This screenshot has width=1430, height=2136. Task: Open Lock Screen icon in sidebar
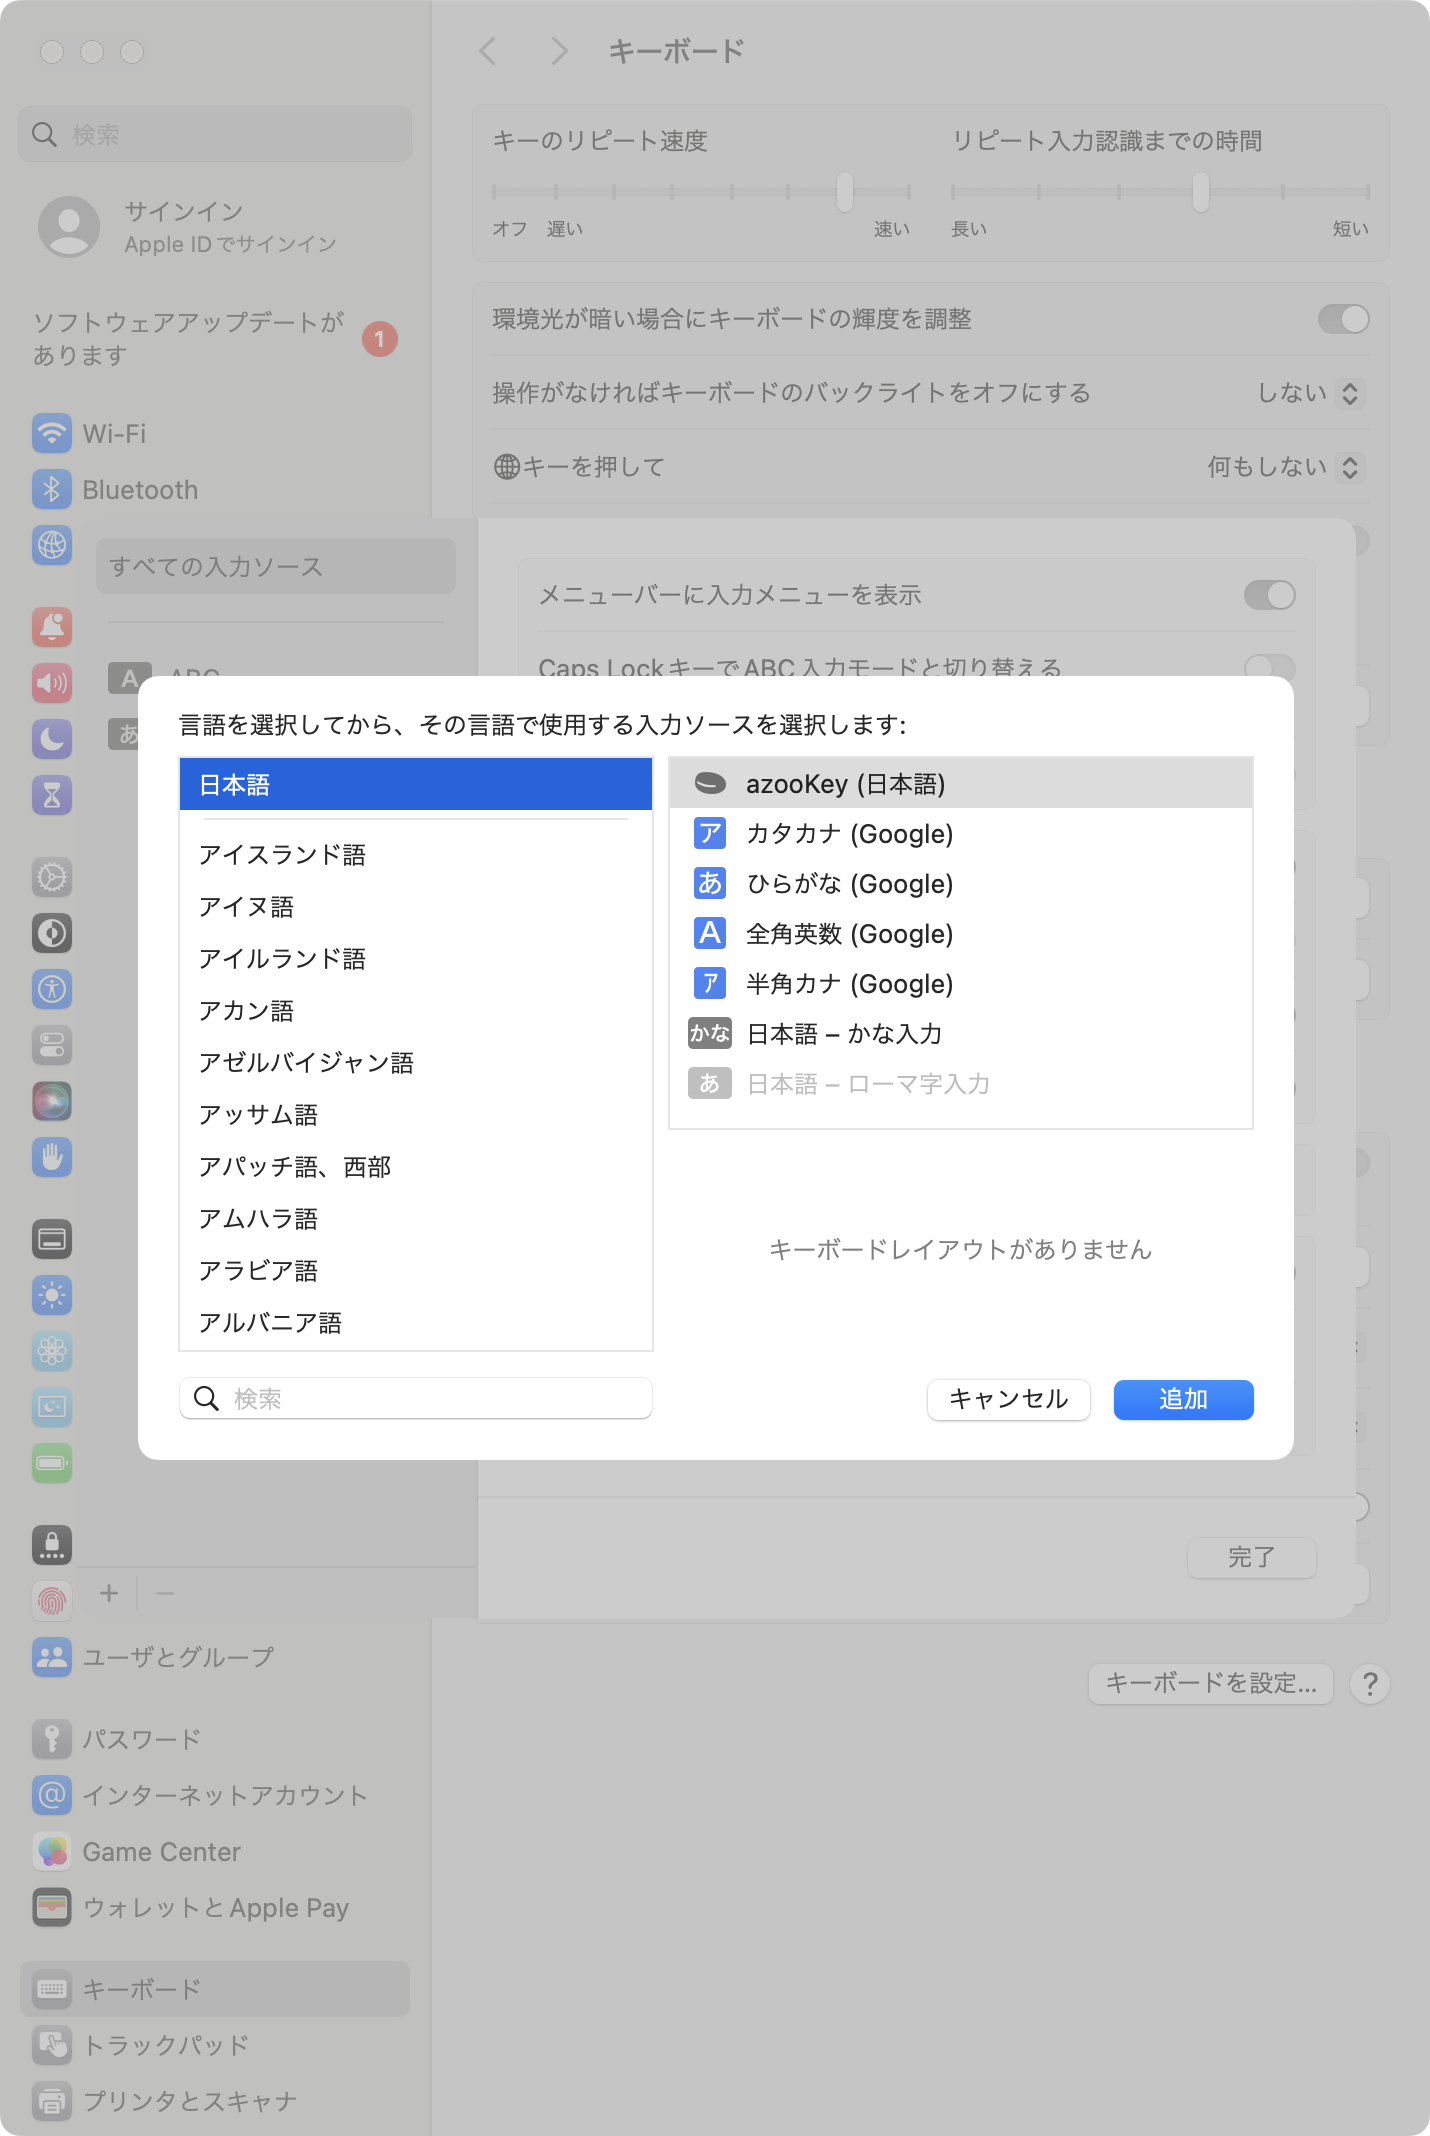click(x=52, y=1545)
